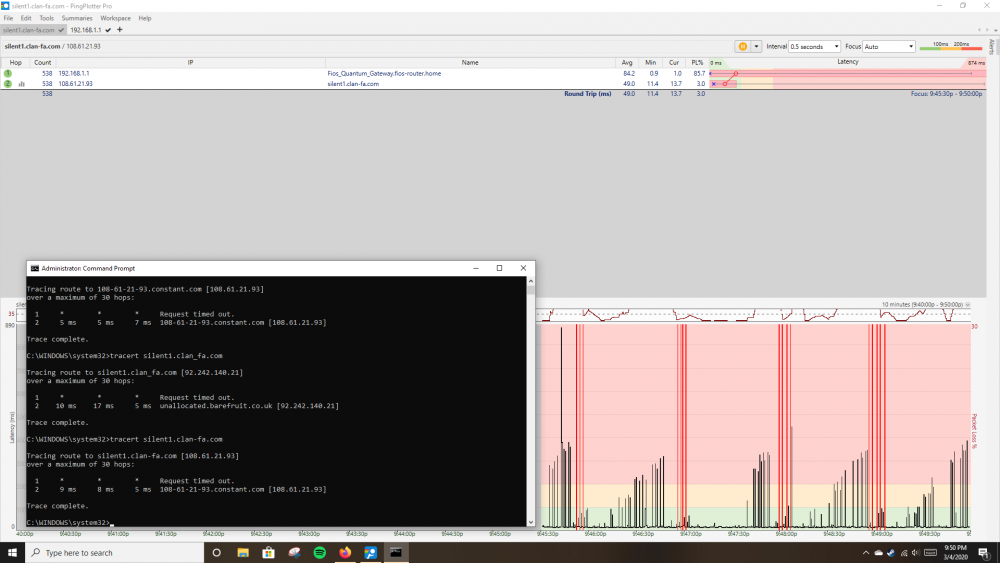Open the Focus dropdown set to Auto
This screenshot has height=563, width=1000.
889,47
